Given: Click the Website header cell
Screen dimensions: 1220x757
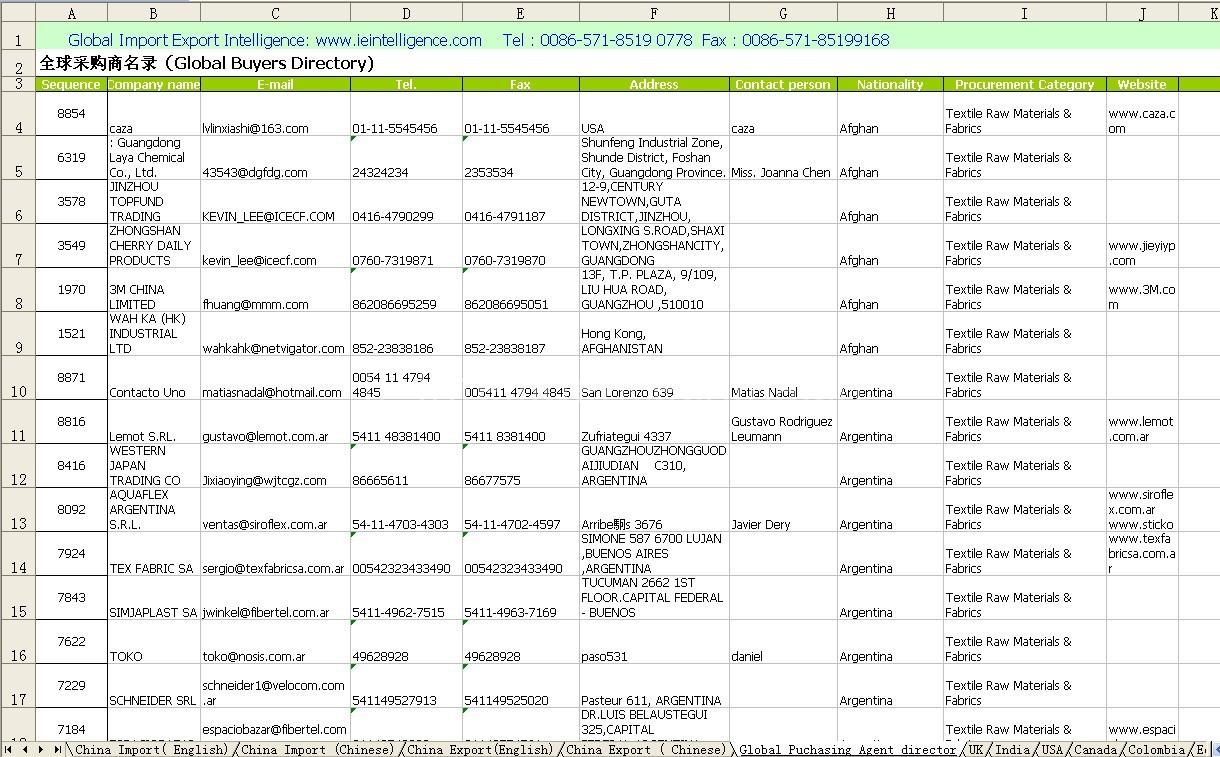Looking at the screenshot, I should click(x=1142, y=84).
